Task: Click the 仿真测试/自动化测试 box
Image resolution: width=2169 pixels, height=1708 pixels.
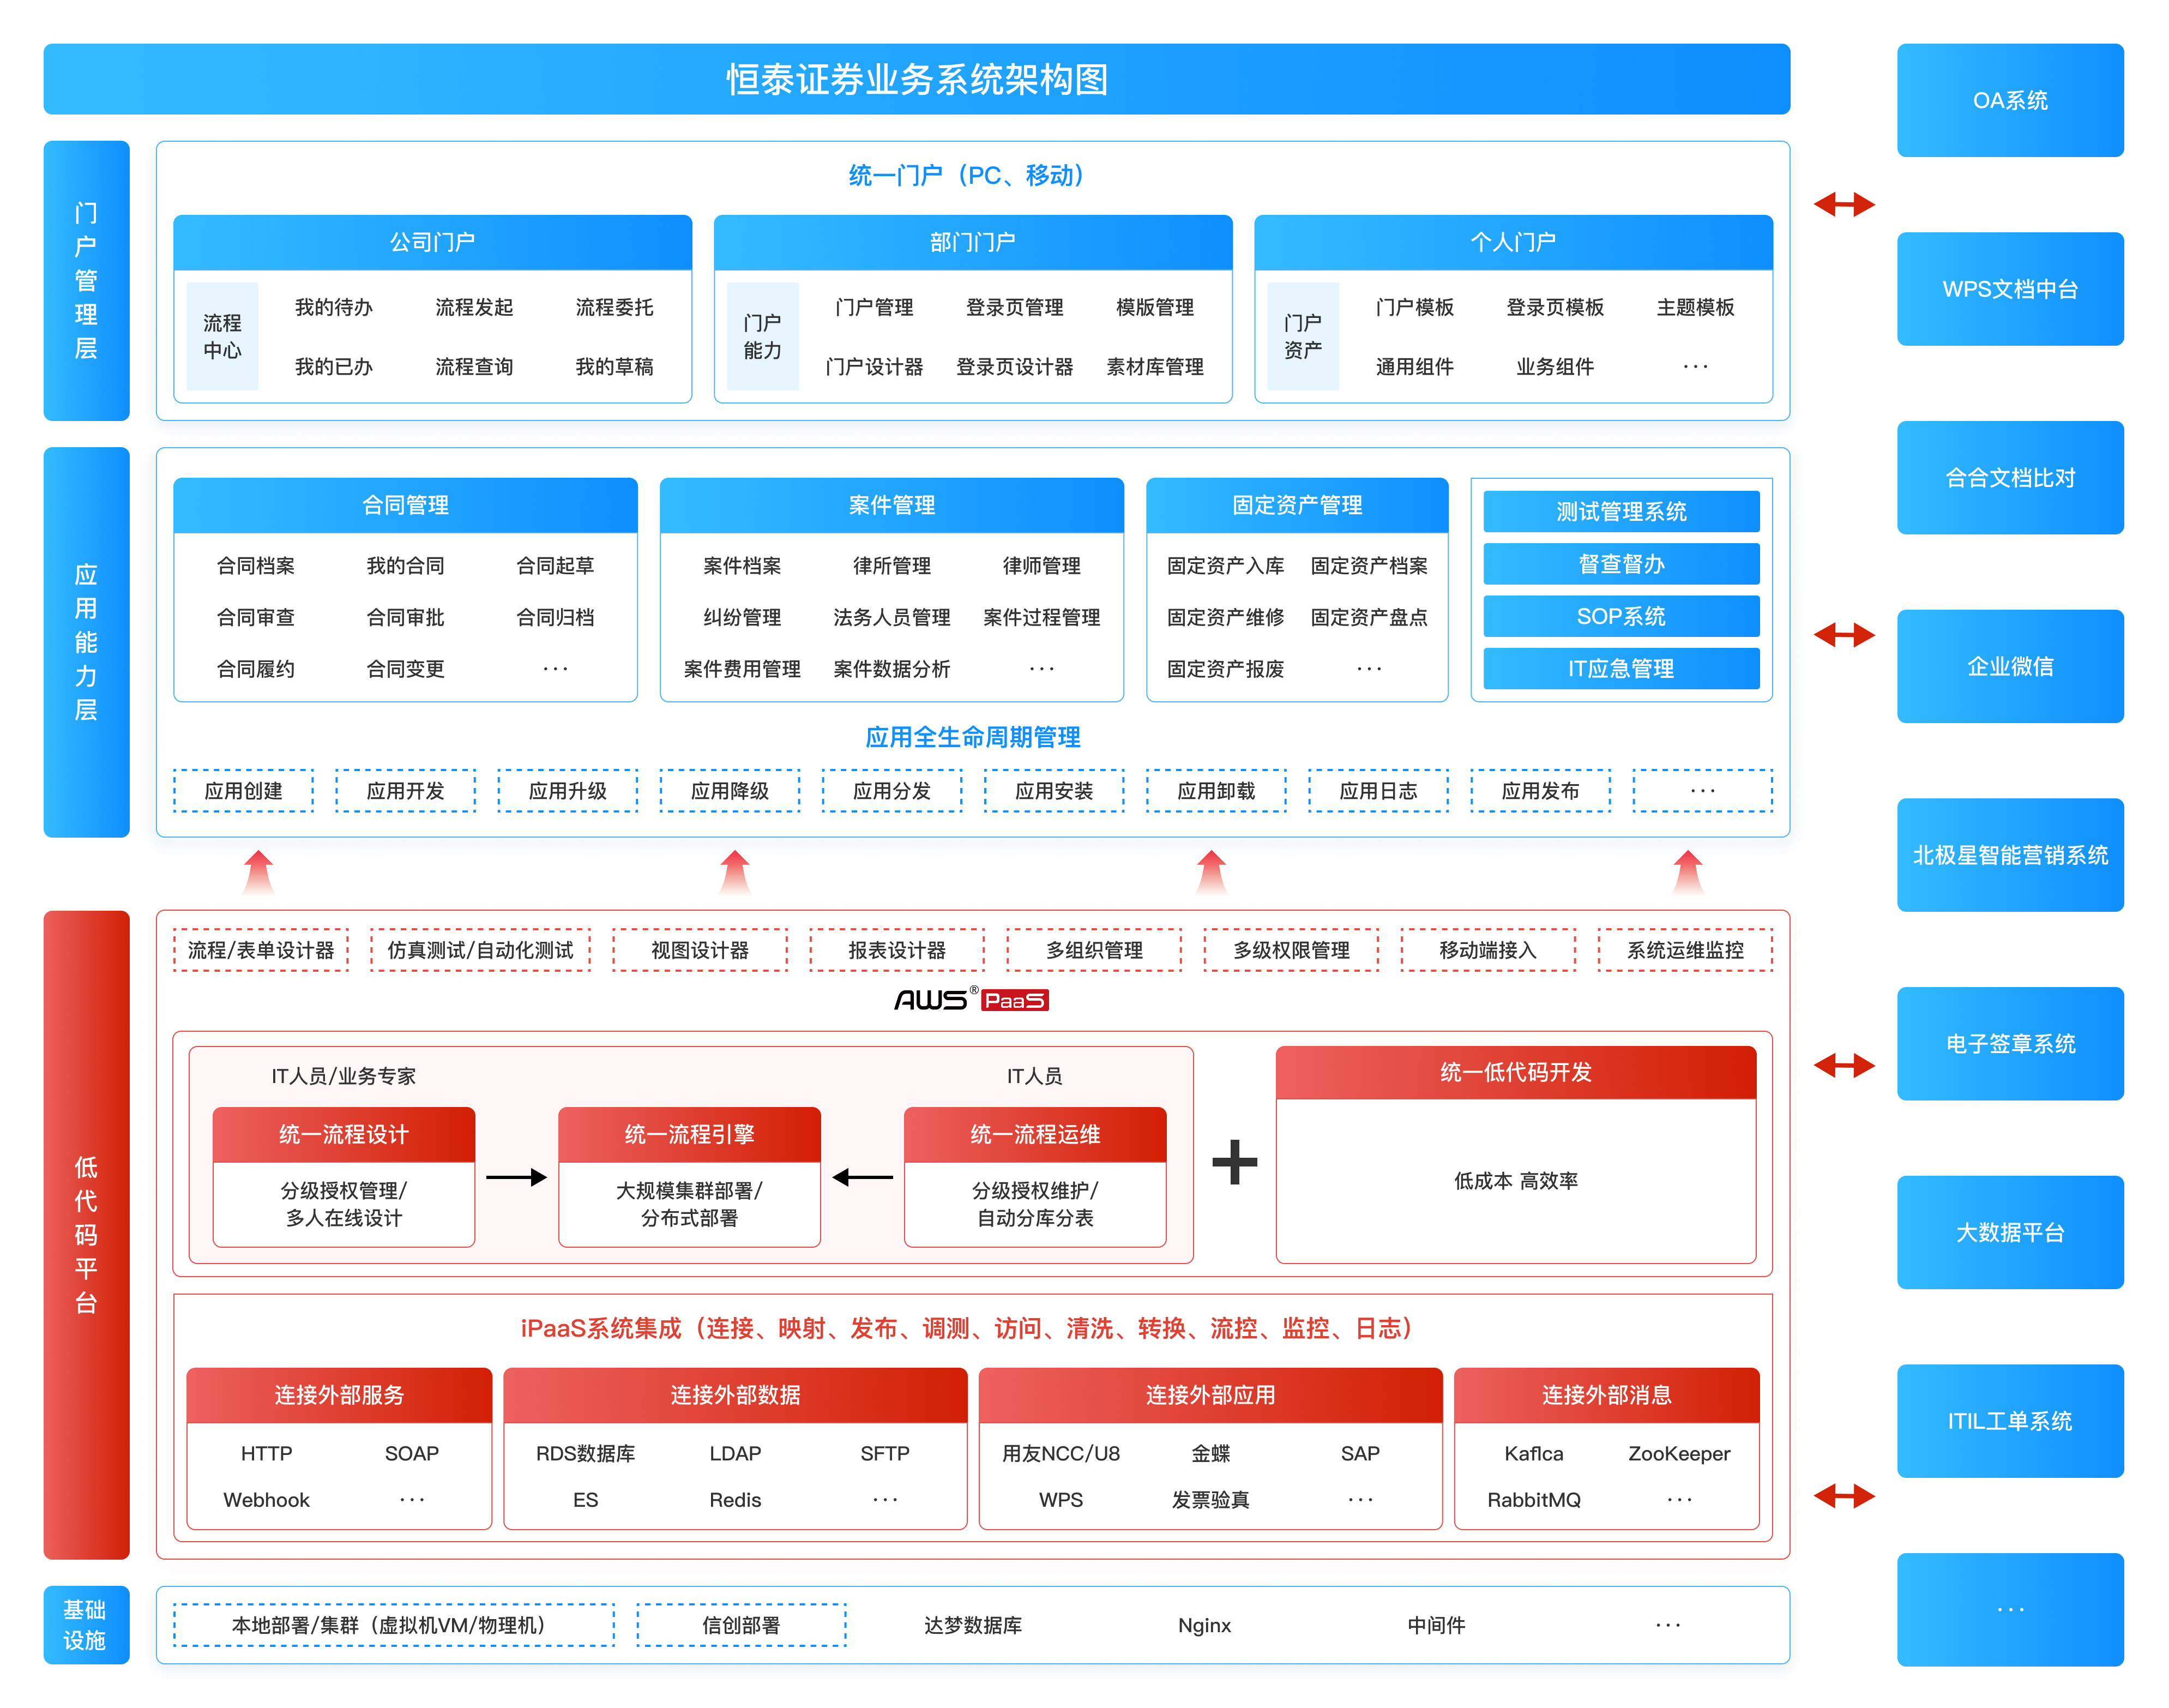Action: click(x=480, y=950)
